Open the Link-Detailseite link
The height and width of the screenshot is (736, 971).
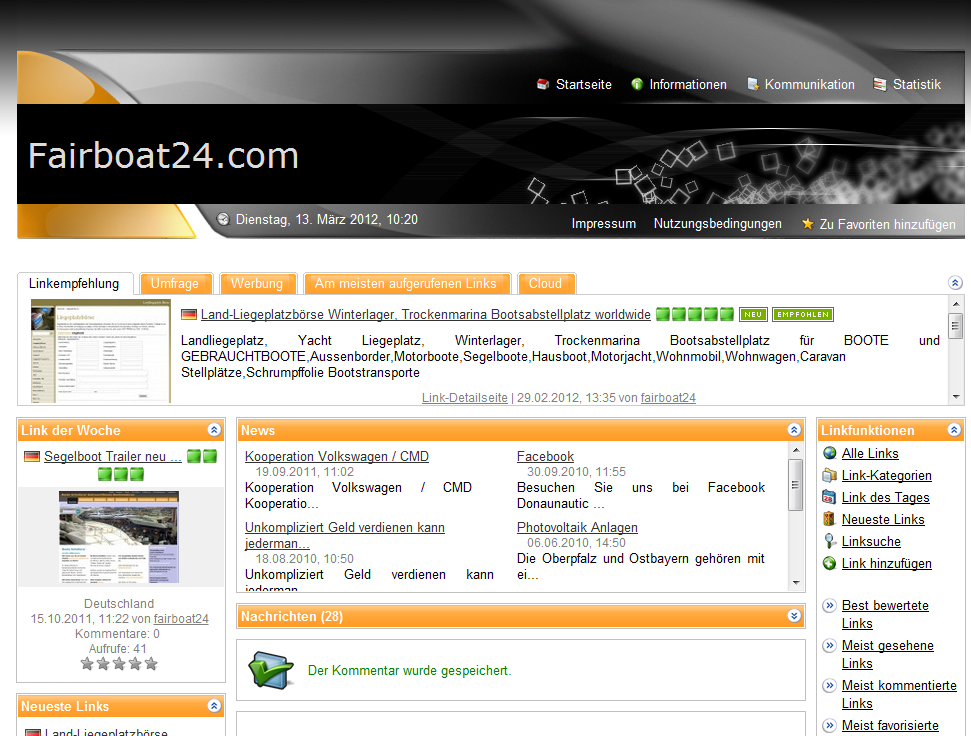point(464,397)
